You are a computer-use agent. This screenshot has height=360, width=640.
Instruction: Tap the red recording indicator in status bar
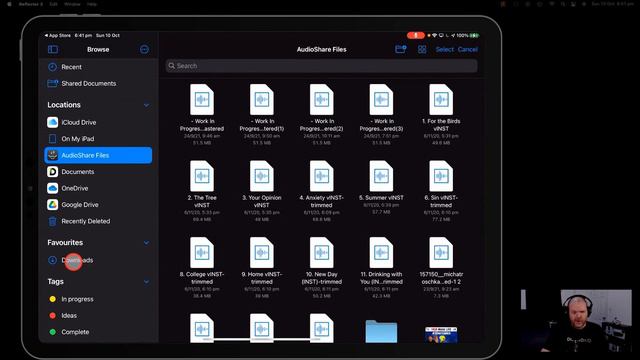(x=416, y=36)
